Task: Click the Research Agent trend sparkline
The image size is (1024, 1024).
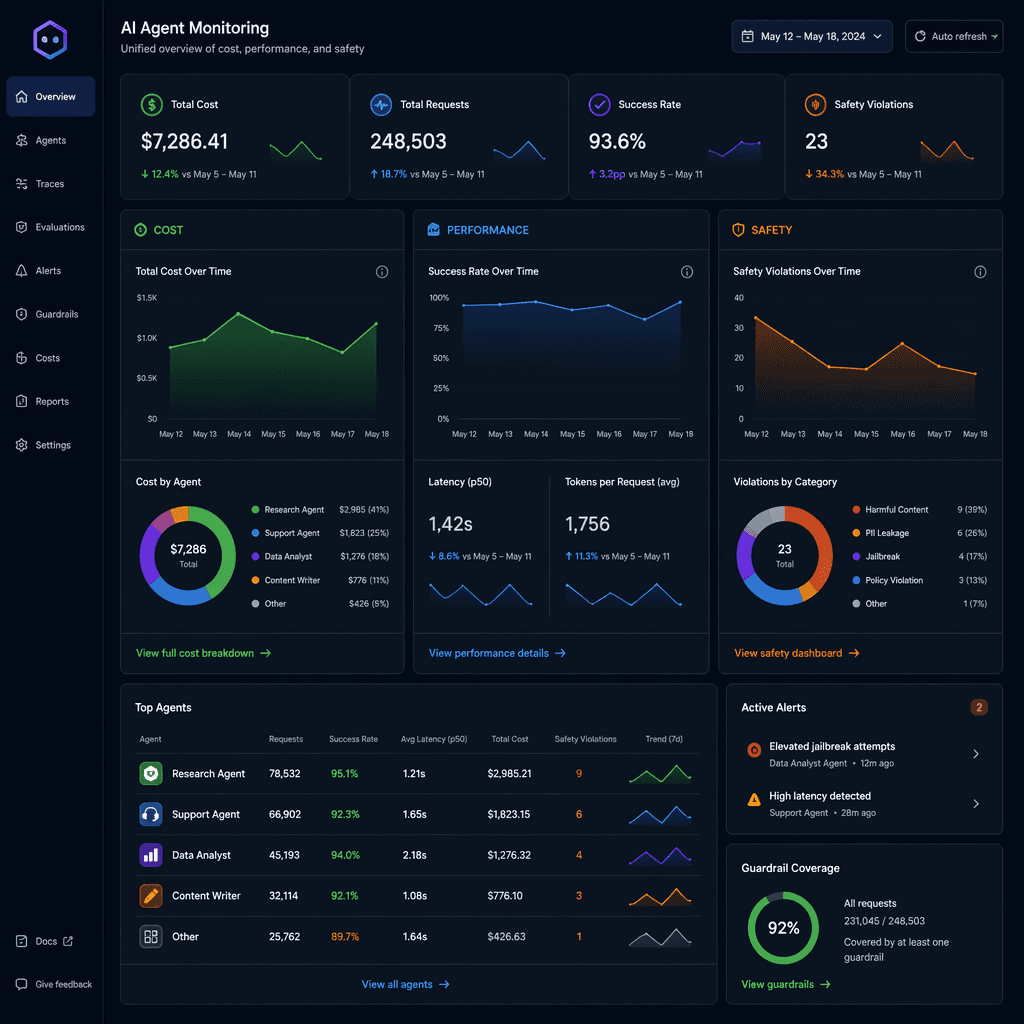Action: point(660,774)
